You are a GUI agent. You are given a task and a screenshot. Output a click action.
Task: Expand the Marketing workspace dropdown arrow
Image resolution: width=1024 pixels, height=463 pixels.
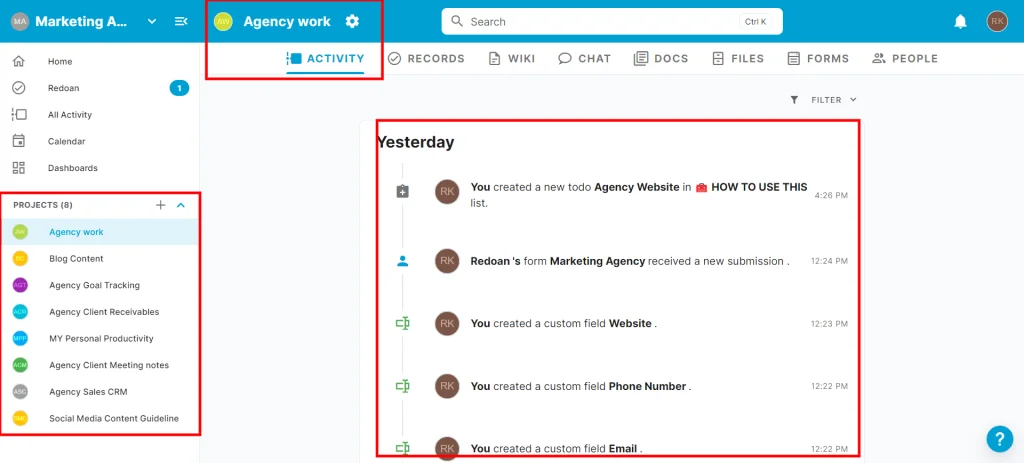(152, 21)
